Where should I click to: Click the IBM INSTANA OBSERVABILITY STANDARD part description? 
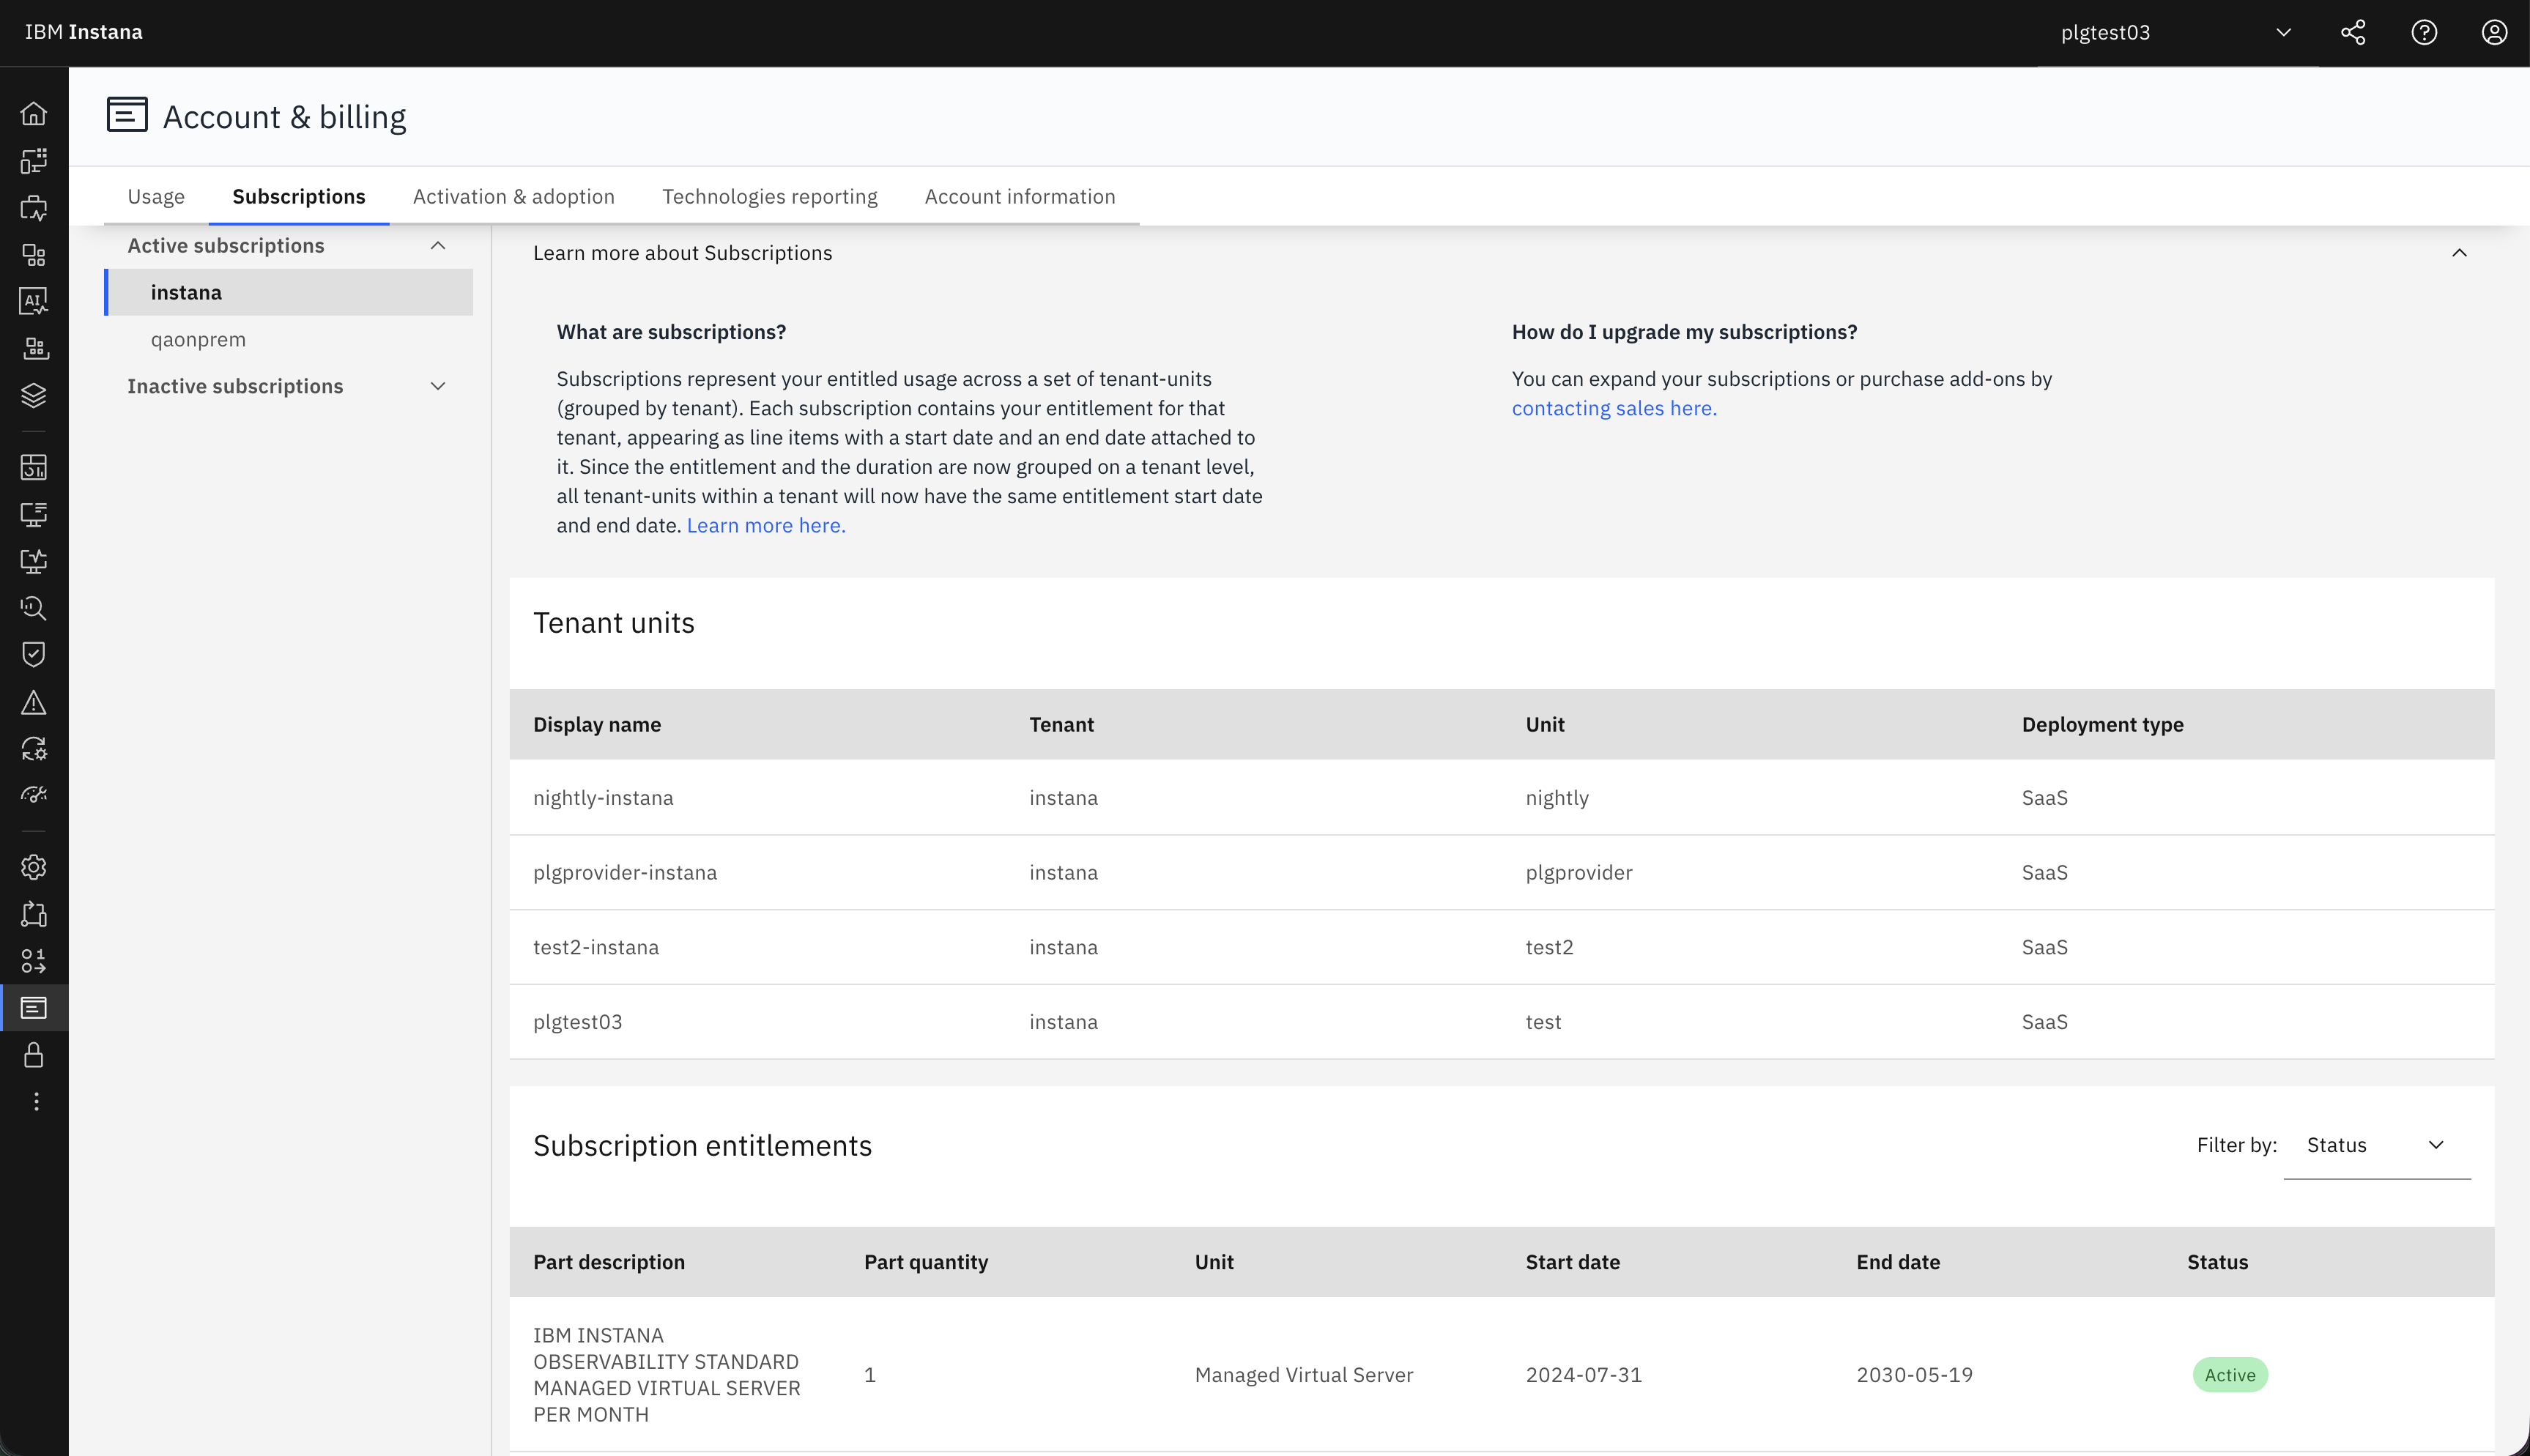pyautogui.click(x=667, y=1375)
